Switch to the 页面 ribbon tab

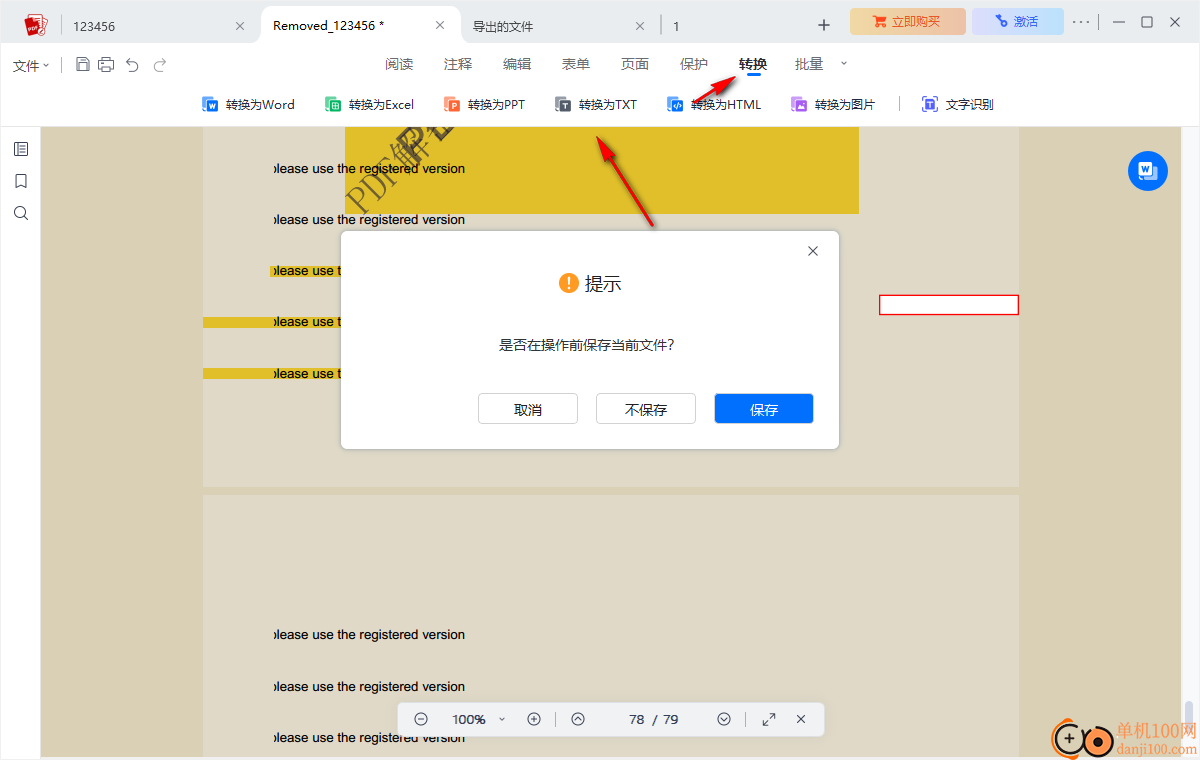coord(635,64)
